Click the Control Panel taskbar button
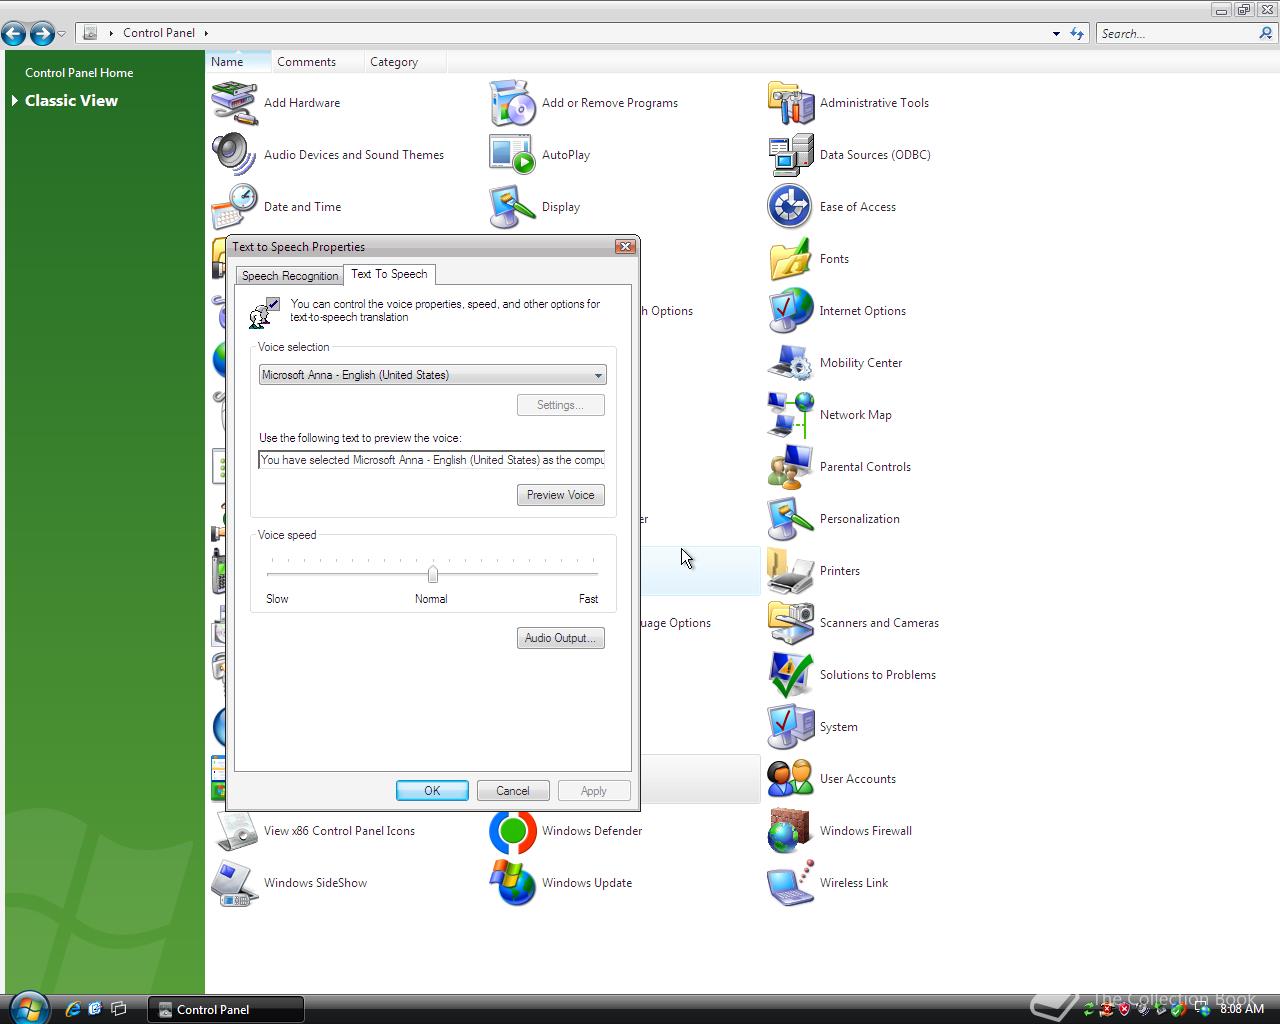Viewport: 1280px width, 1024px height. (226, 1009)
